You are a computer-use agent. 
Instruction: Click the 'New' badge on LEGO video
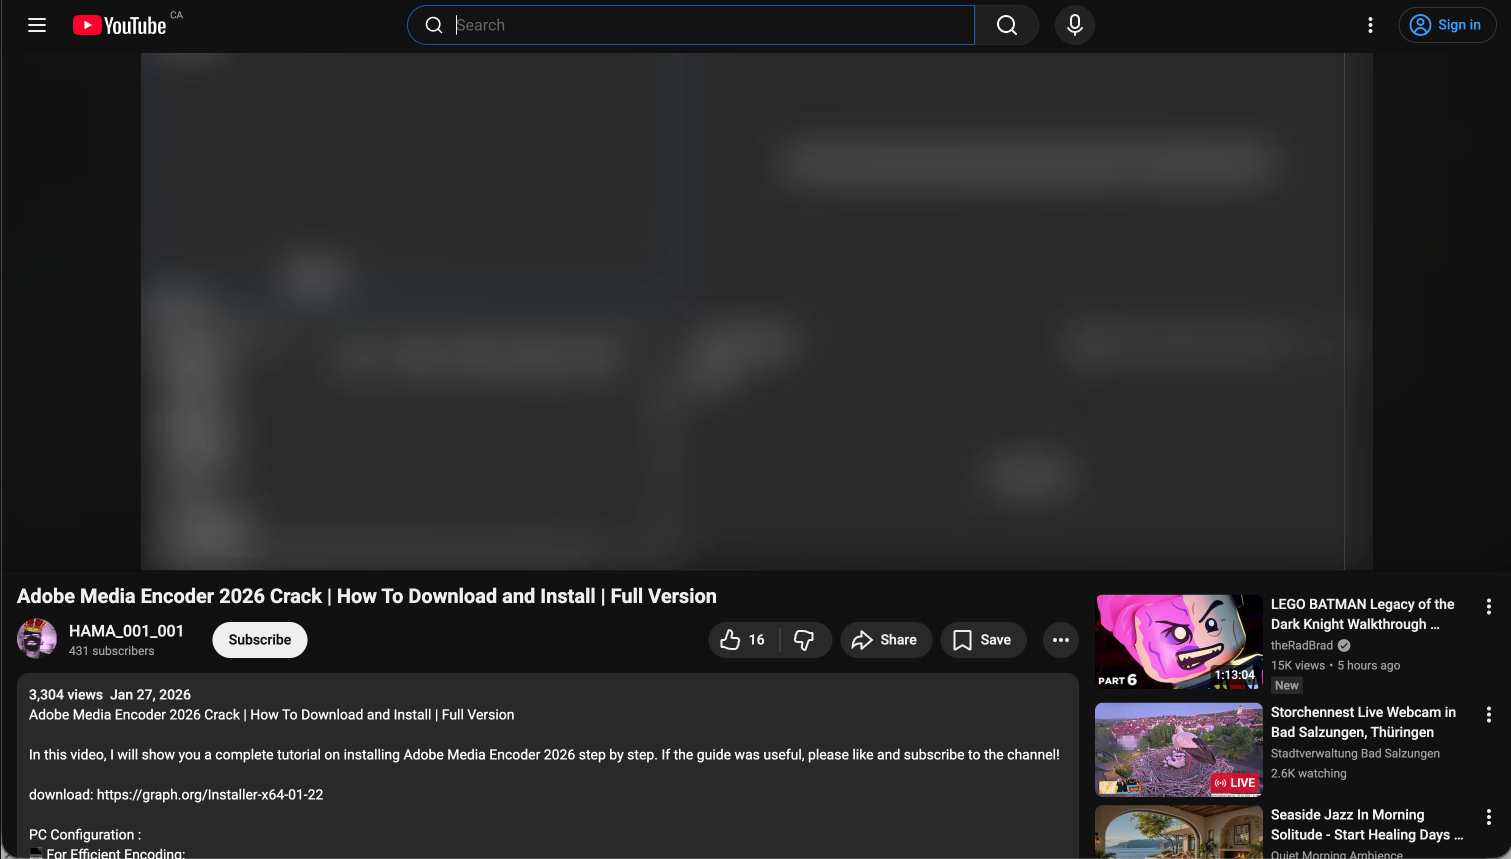[x=1287, y=686]
